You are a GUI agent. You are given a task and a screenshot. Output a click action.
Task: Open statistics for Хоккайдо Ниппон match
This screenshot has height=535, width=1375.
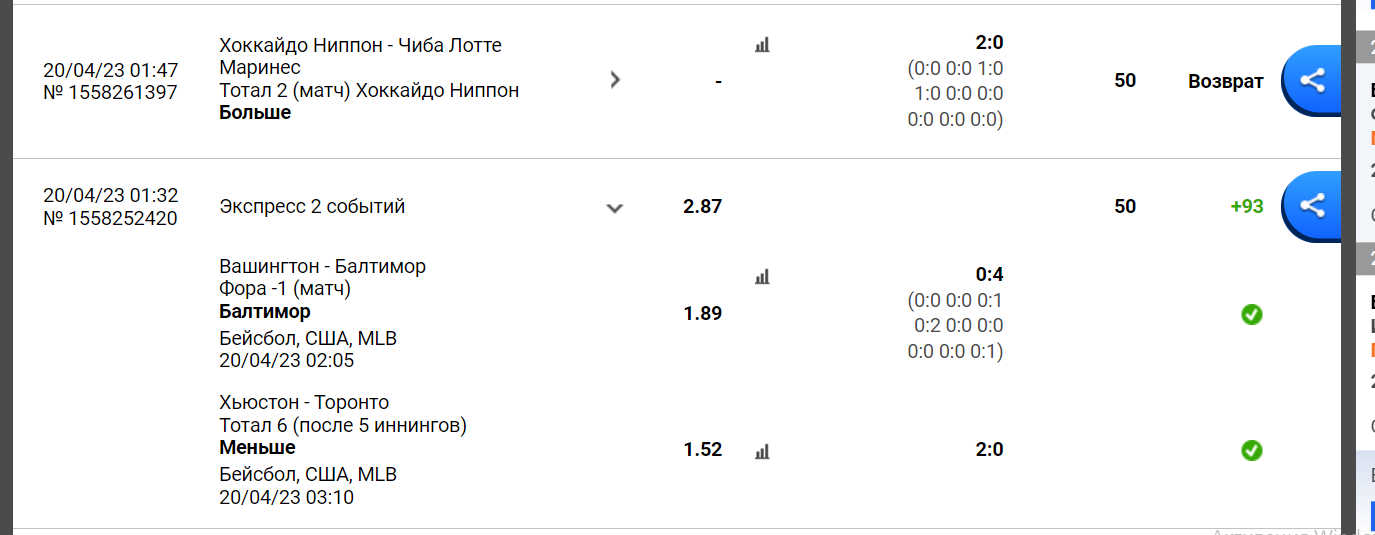(762, 45)
